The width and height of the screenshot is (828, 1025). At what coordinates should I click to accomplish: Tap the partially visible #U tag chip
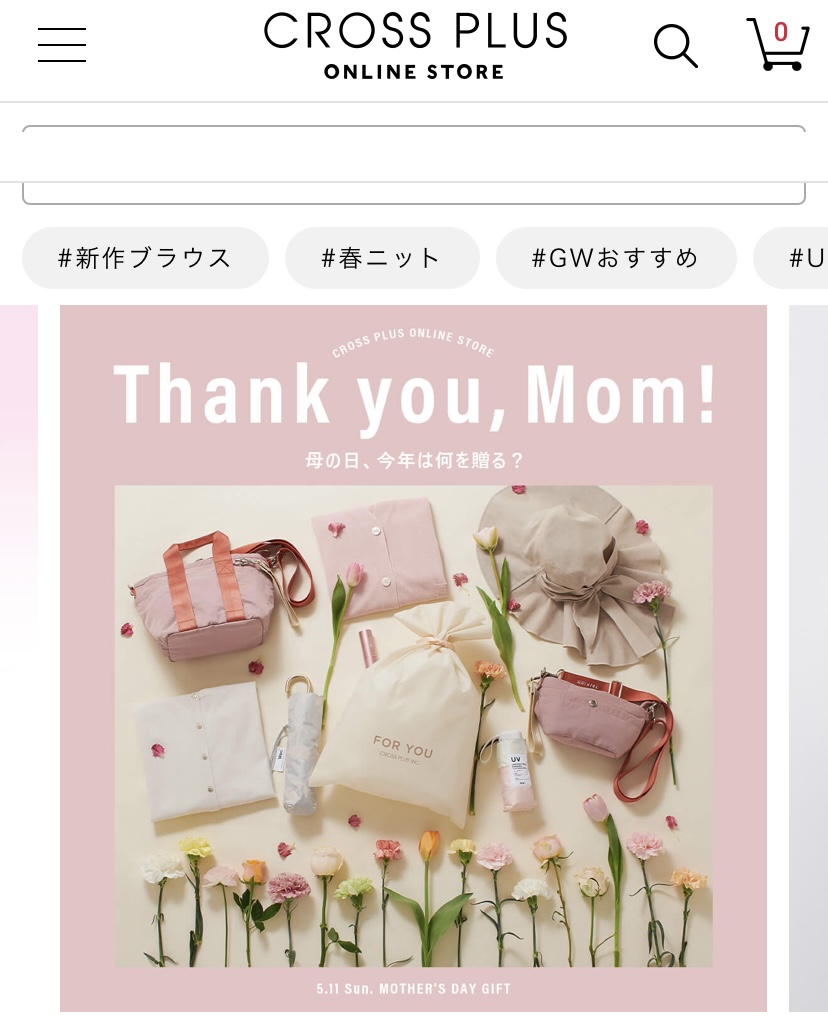click(x=791, y=258)
